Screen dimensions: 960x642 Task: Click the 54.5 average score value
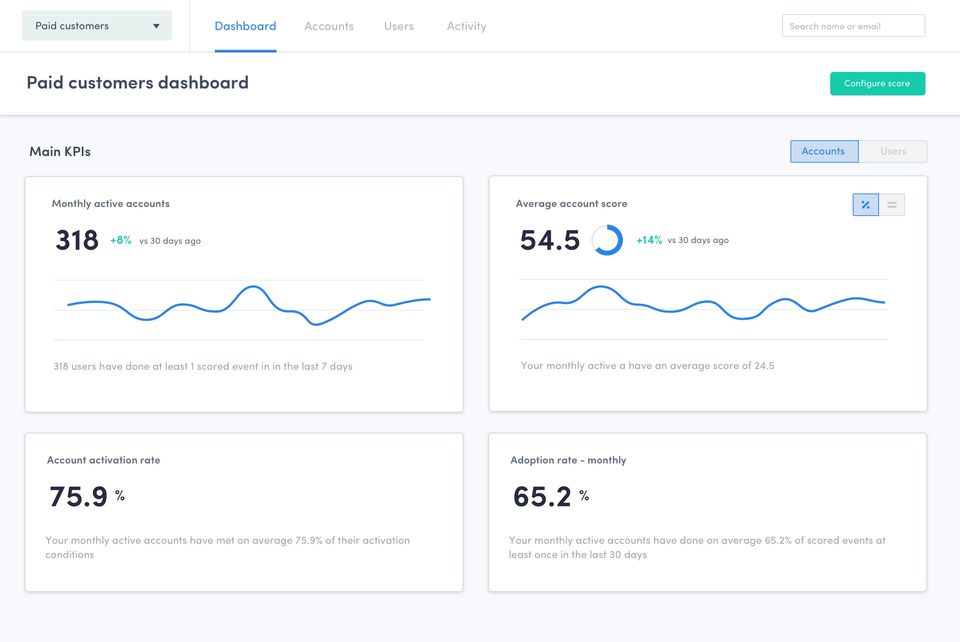[550, 240]
